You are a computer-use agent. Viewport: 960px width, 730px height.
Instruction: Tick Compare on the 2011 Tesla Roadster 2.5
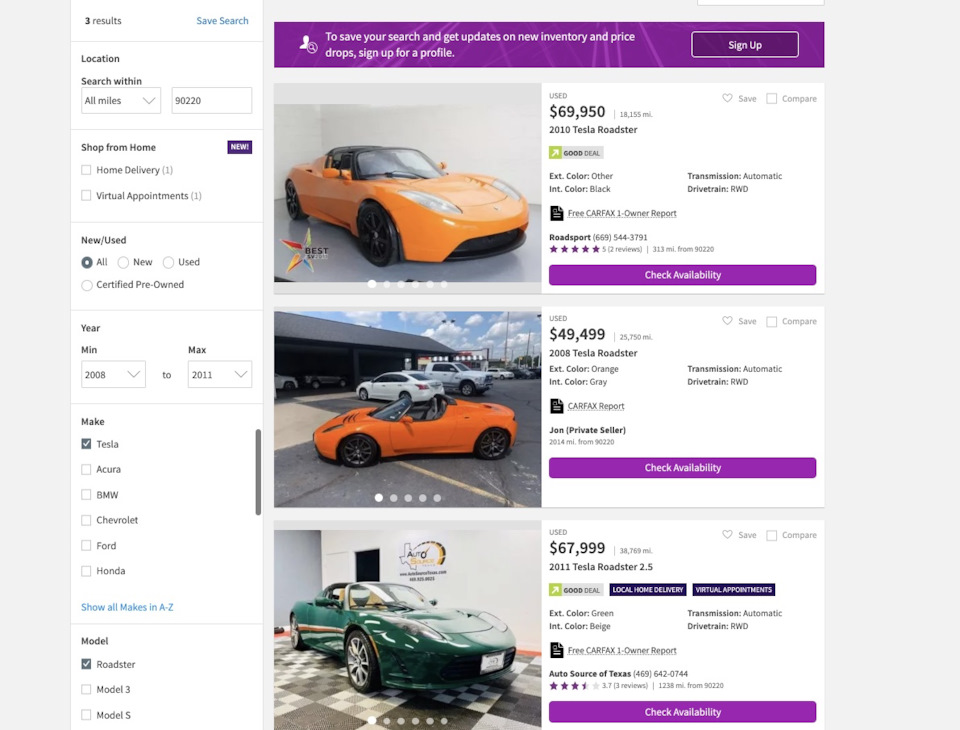pyautogui.click(x=771, y=535)
